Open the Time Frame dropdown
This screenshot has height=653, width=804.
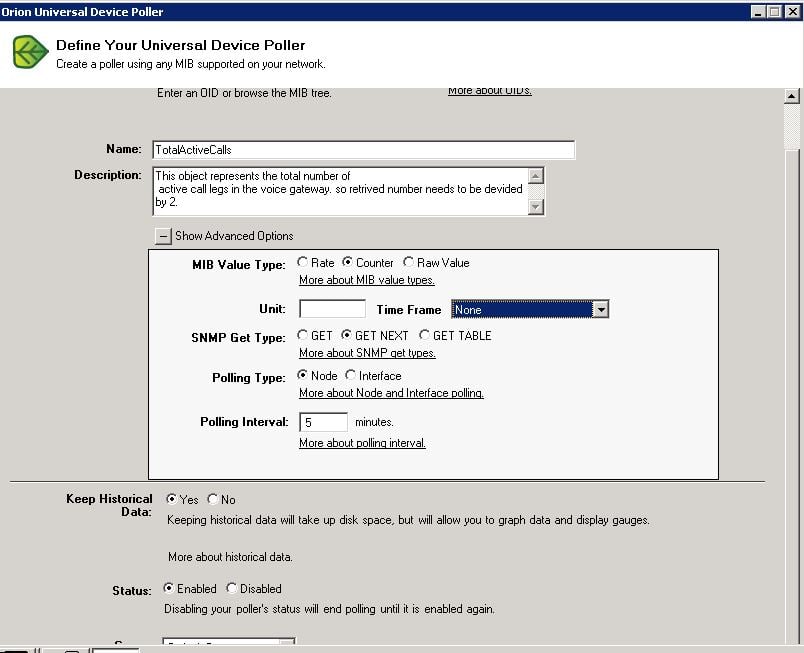click(x=600, y=310)
